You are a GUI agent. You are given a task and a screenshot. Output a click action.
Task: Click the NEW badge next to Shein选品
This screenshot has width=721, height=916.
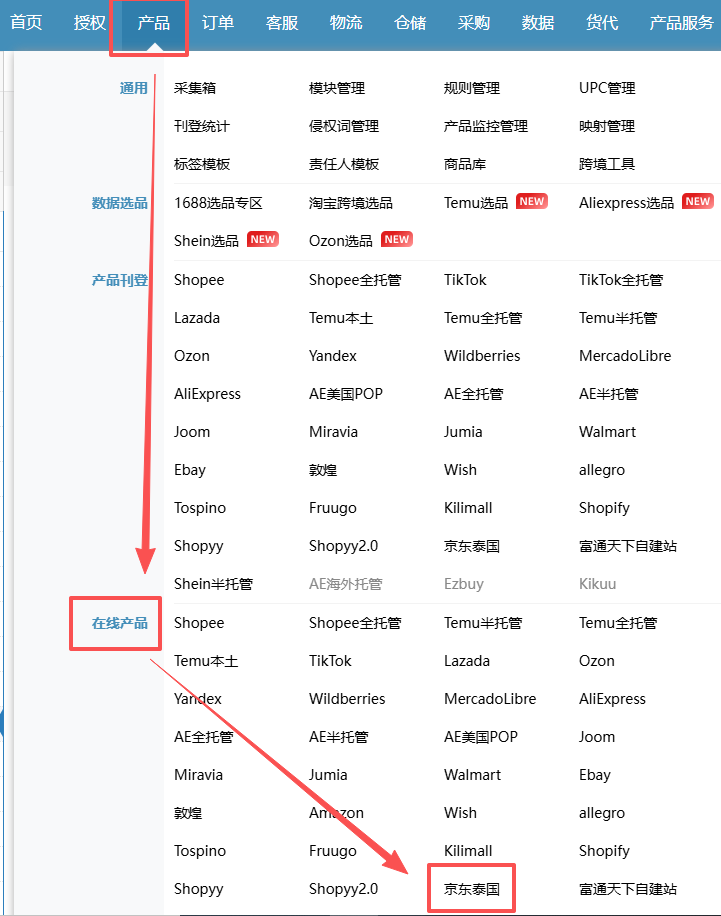pyautogui.click(x=262, y=240)
